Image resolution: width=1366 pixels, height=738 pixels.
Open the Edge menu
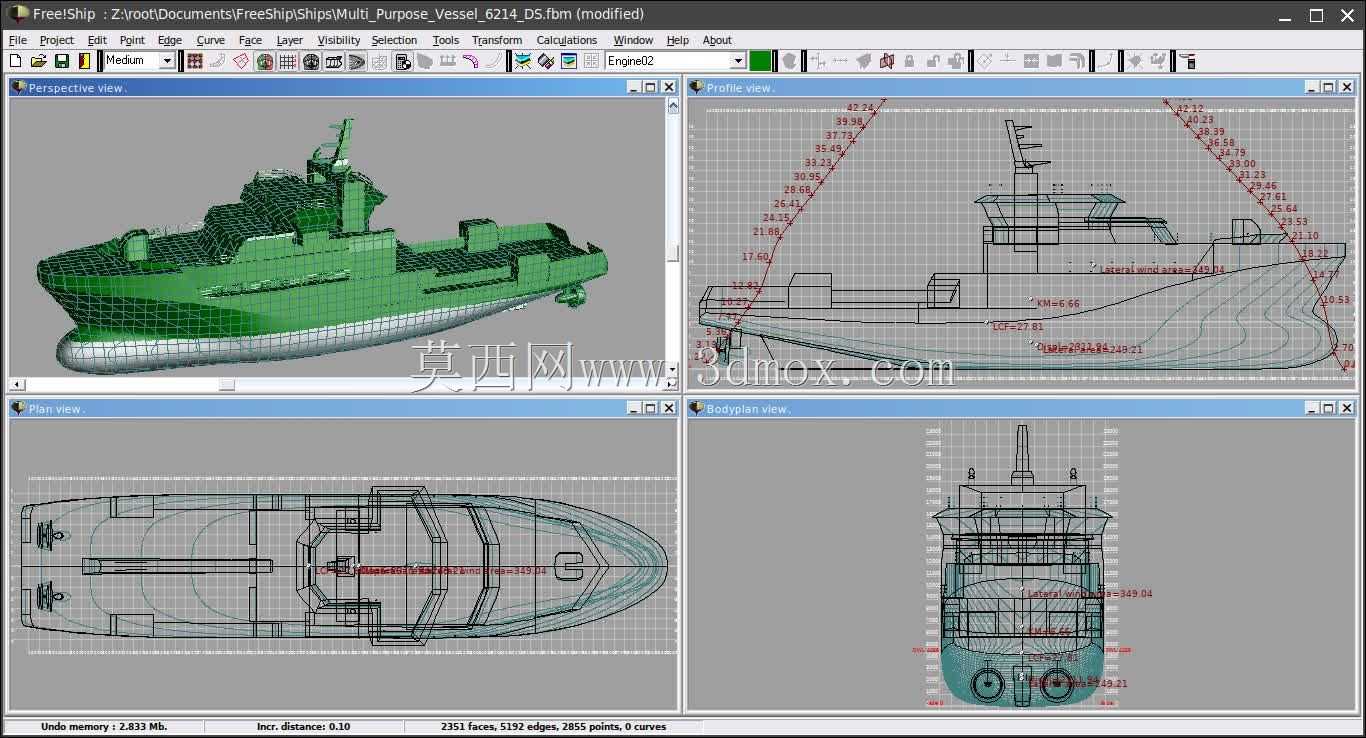point(170,40)
